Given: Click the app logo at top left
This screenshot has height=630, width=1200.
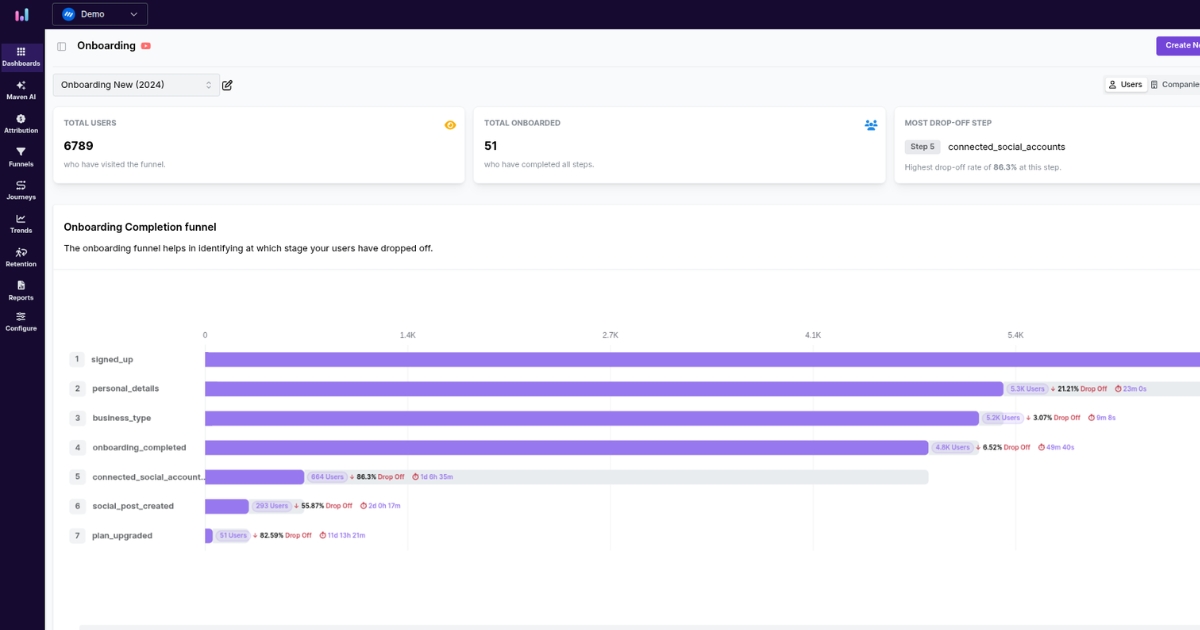Looking at the screenshot, I should 22,14.
